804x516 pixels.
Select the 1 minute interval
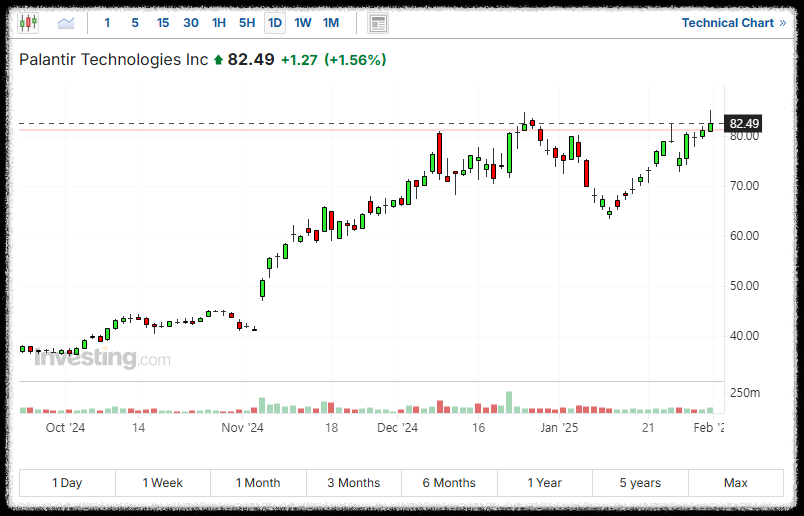pos(107,23)
